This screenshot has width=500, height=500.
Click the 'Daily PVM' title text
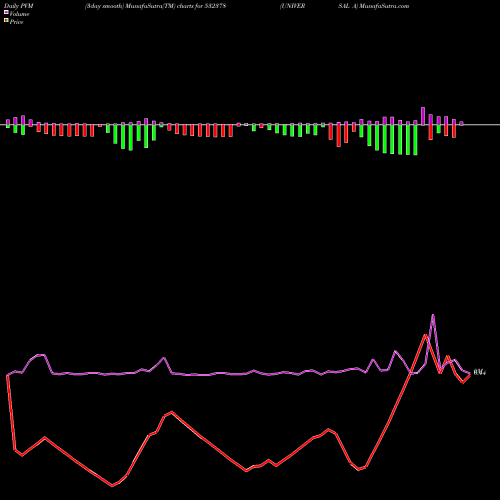click(19, 6)
